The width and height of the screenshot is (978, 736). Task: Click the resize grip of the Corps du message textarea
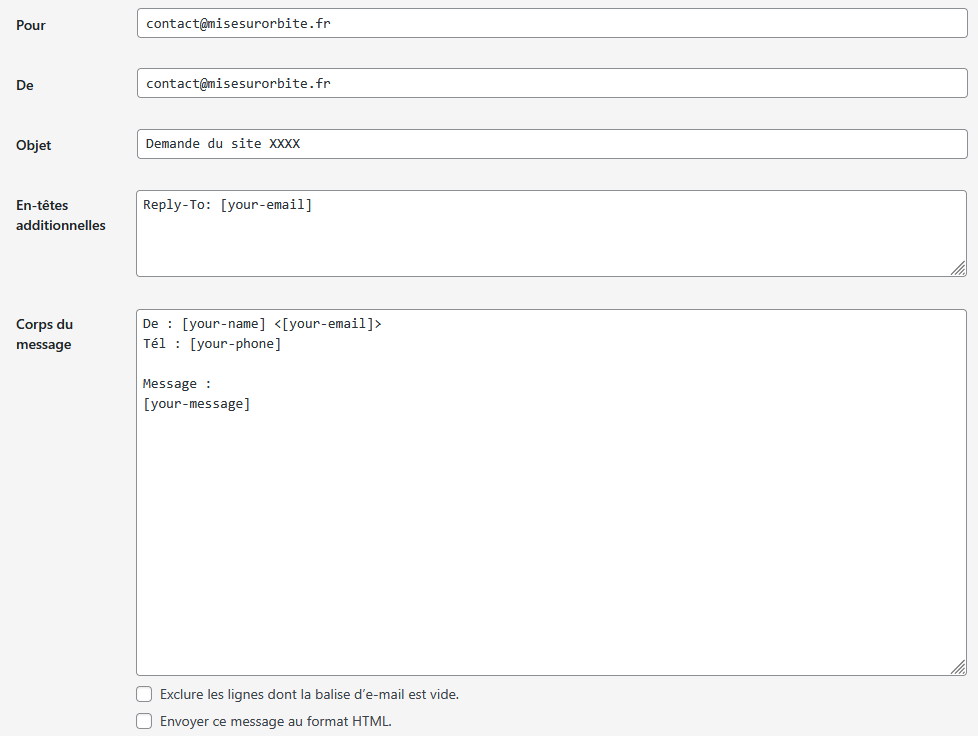click(x=958, y=666)
